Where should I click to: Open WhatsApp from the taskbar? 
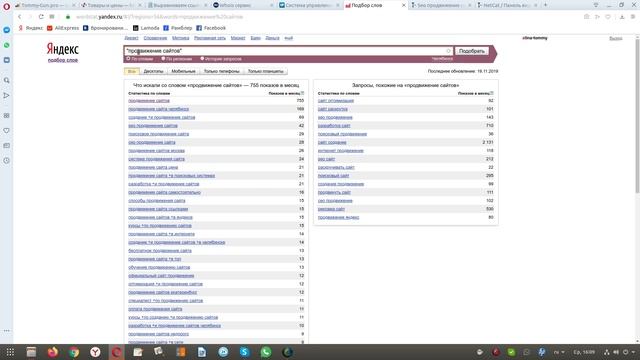tap(266, 352)
